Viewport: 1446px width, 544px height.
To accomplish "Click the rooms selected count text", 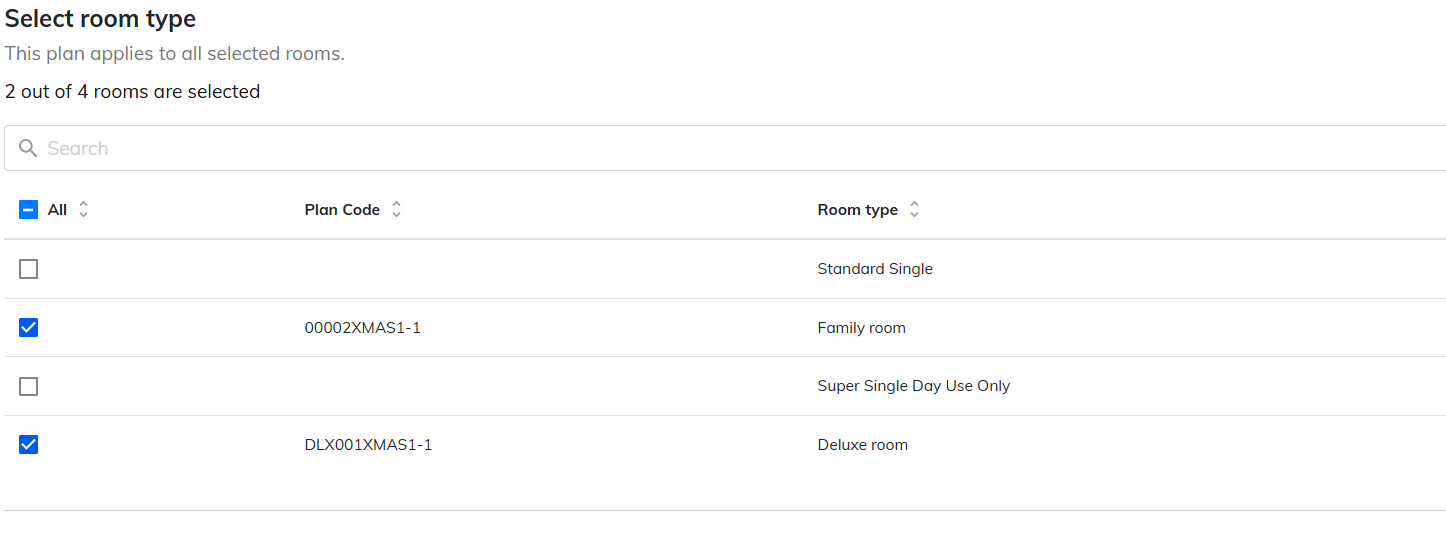I will pyautogui.click(x=132, y=92).
